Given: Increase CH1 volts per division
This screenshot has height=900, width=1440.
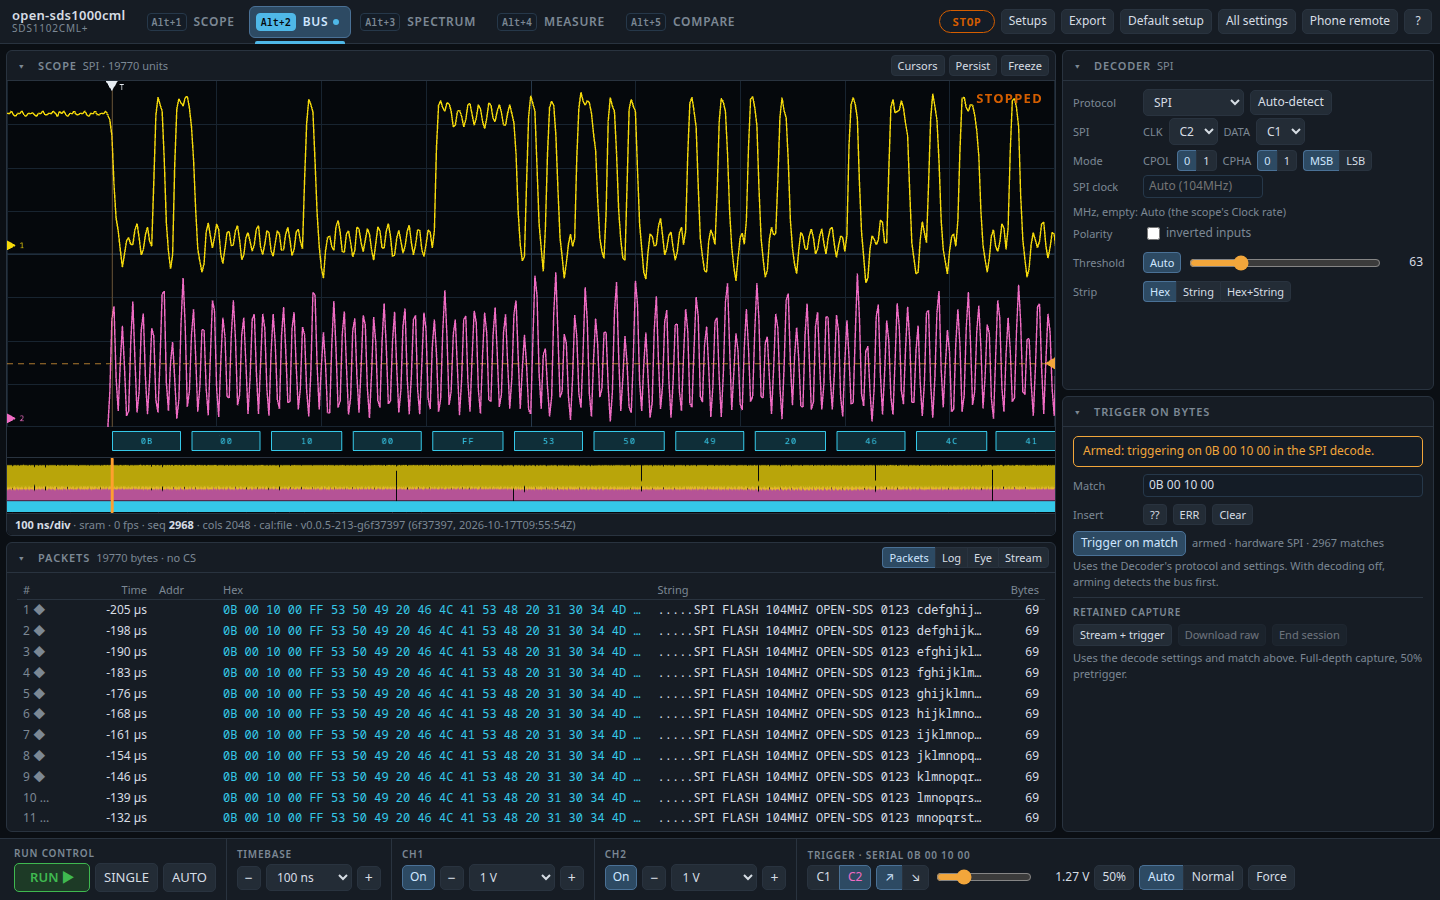Looking at the screenshot, I should (x=572, y=878).
